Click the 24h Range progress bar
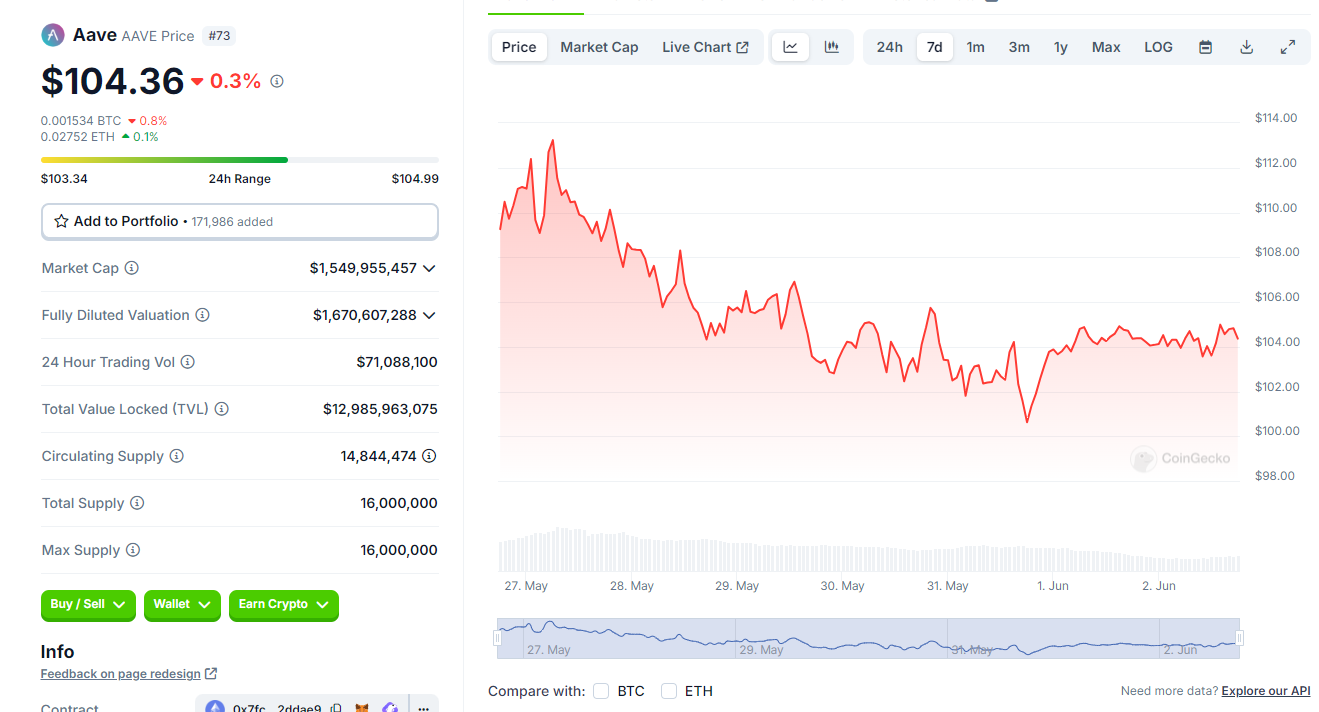 (x=240, y=160)
